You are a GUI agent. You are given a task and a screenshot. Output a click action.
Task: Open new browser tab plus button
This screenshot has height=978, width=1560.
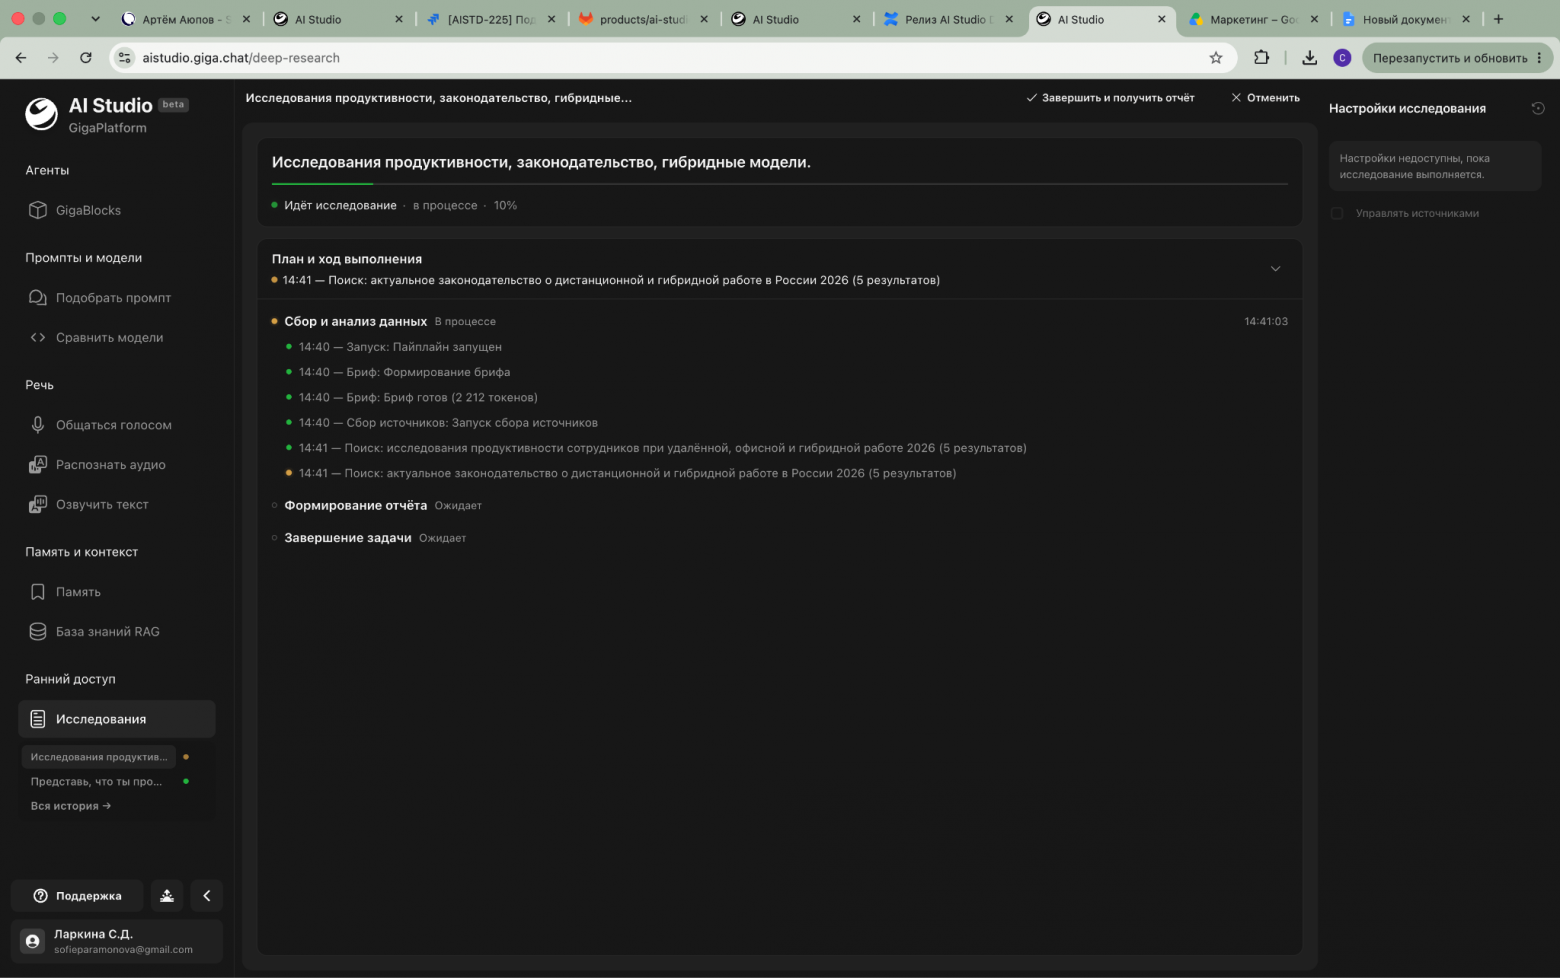1498,19
